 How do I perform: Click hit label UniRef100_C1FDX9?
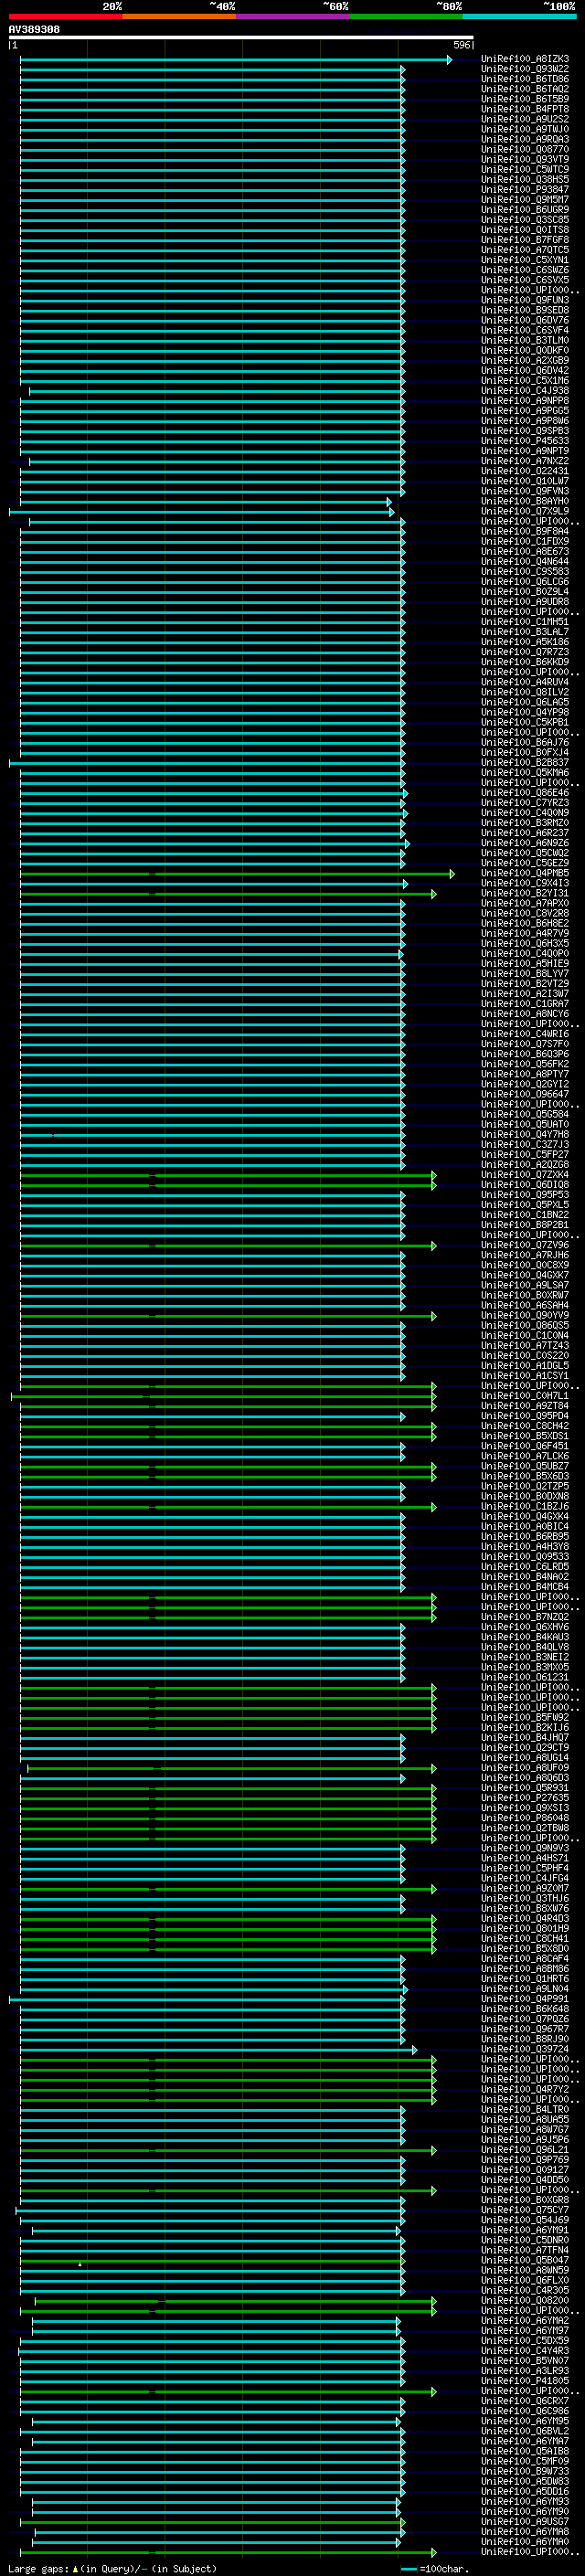(525, 542)
